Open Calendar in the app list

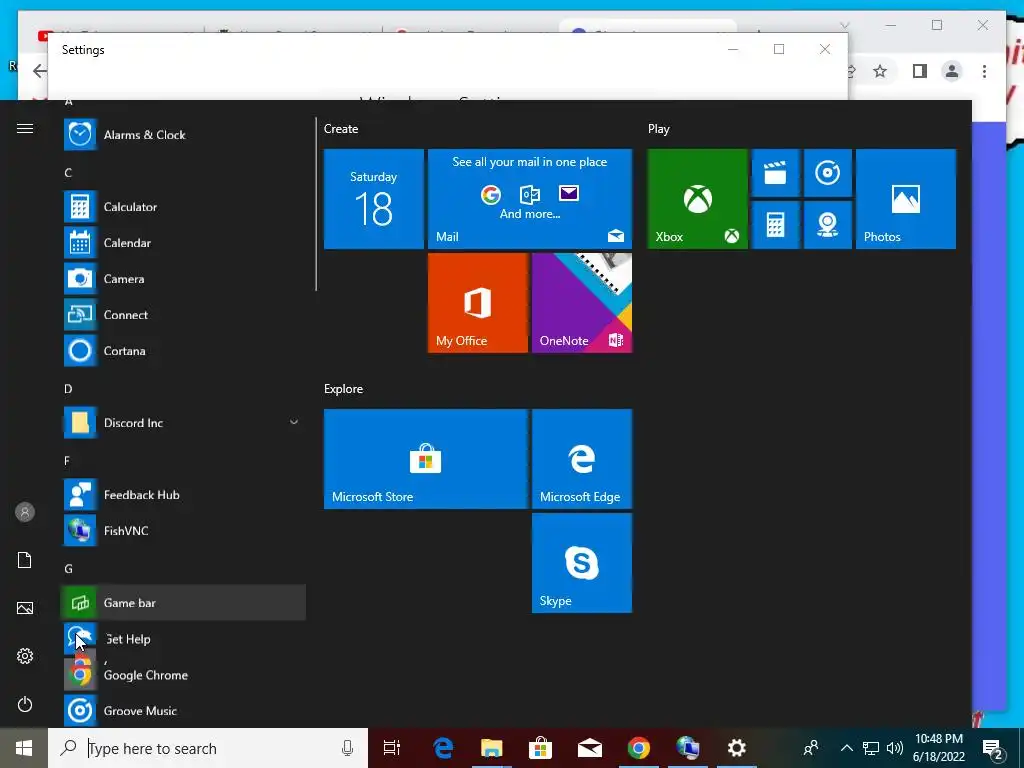pyautogui.click(x=183, y=242)
